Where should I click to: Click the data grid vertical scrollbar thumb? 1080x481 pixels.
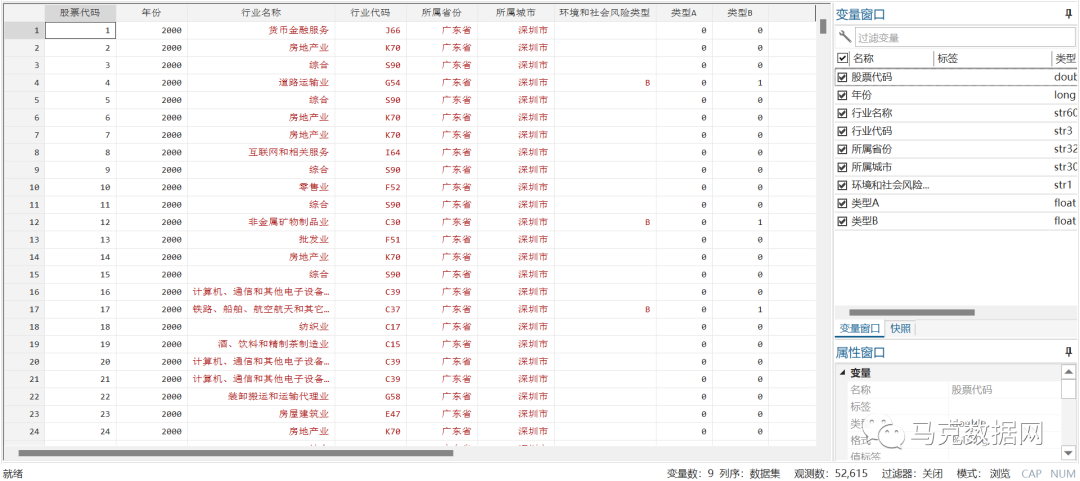click(x=823, y=26)
